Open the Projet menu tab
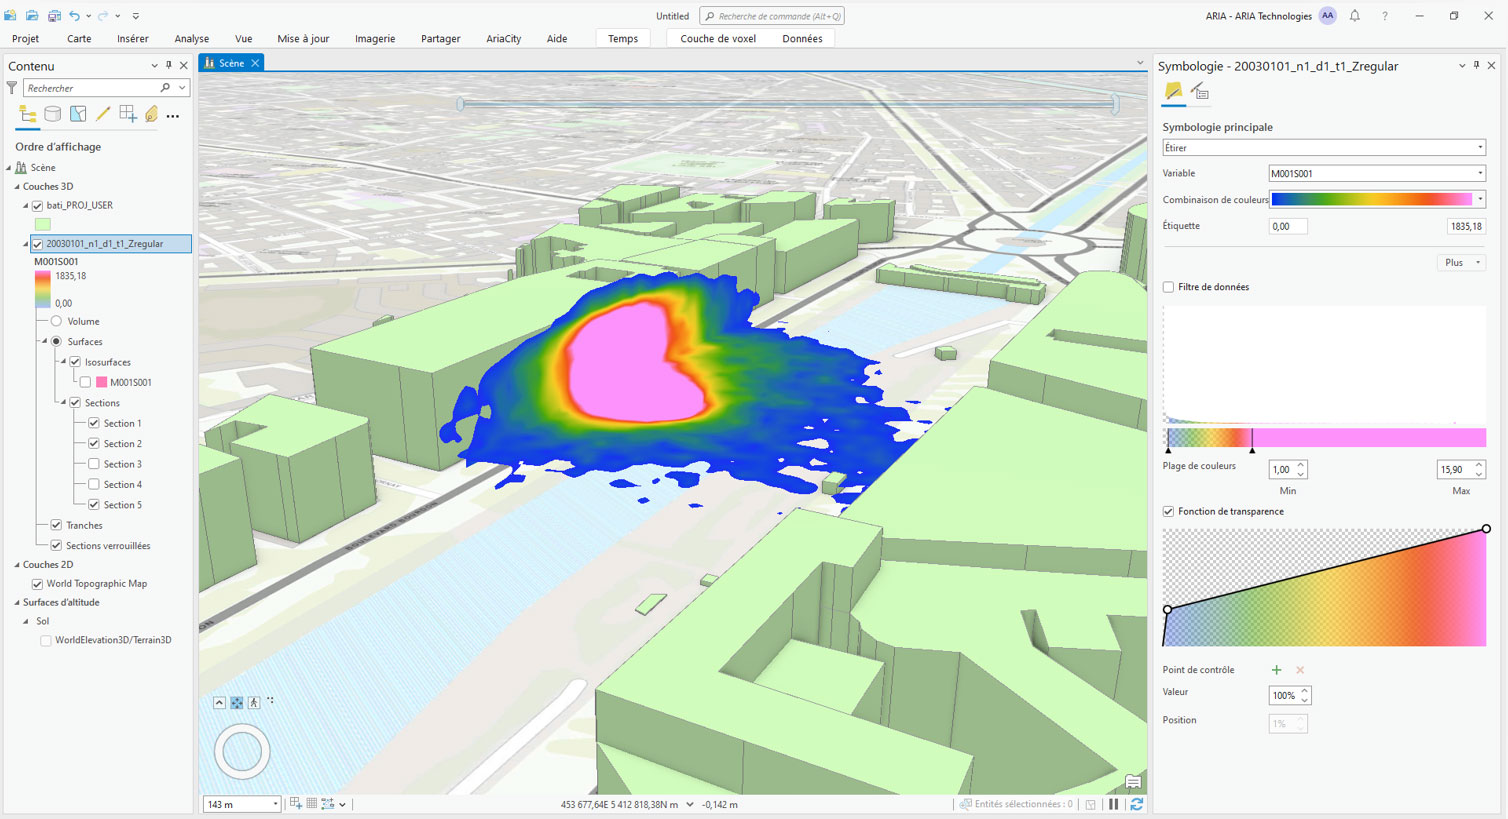This screenshot has height=819, width=1508. click(26, 39)
